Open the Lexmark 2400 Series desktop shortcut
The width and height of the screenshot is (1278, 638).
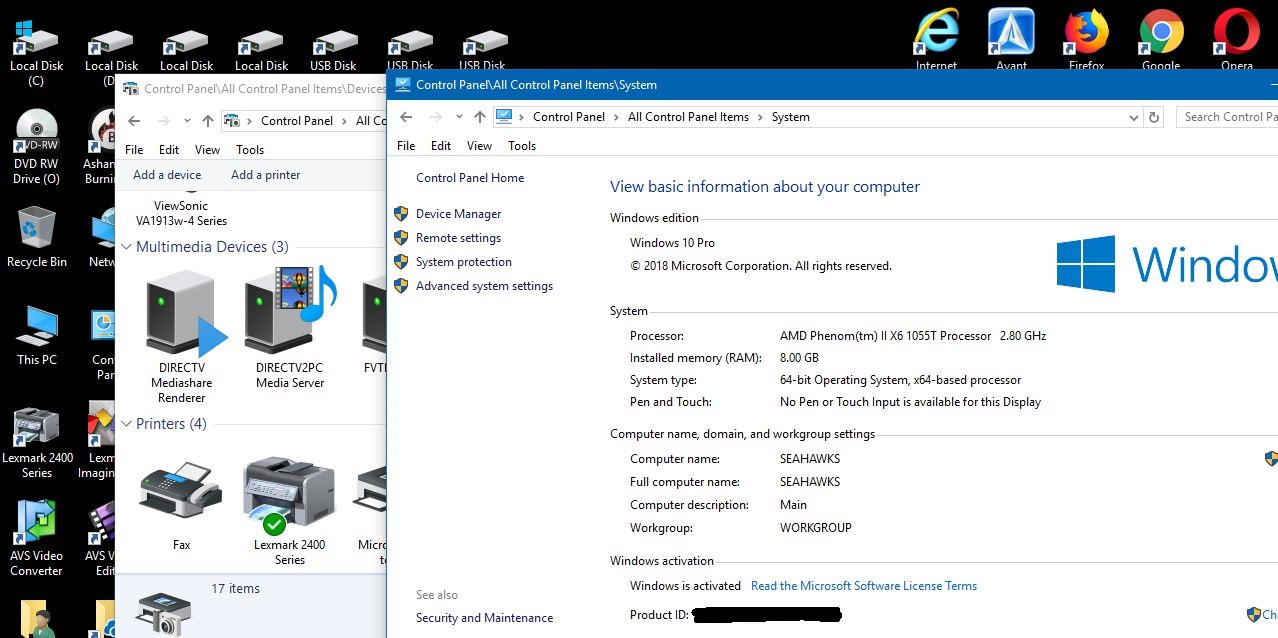(36, 442)
